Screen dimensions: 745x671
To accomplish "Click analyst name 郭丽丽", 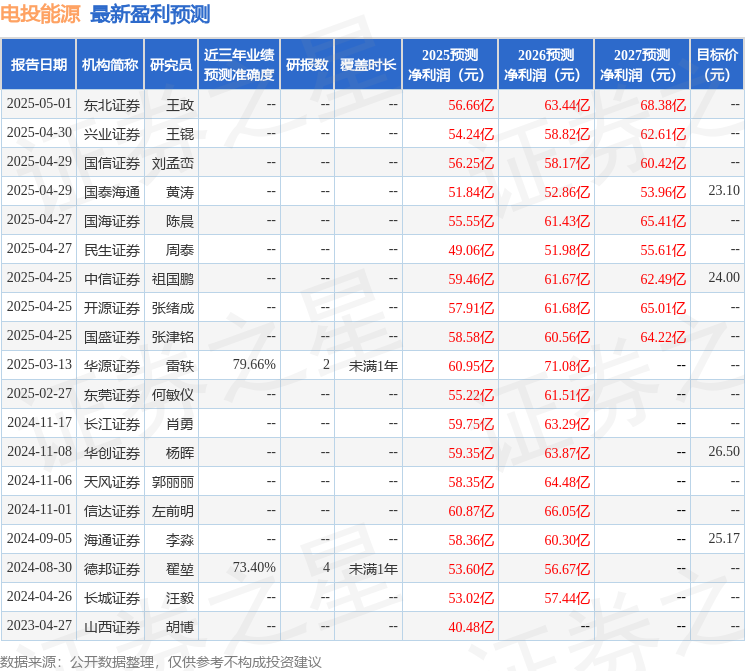I will tap(173, 482).
